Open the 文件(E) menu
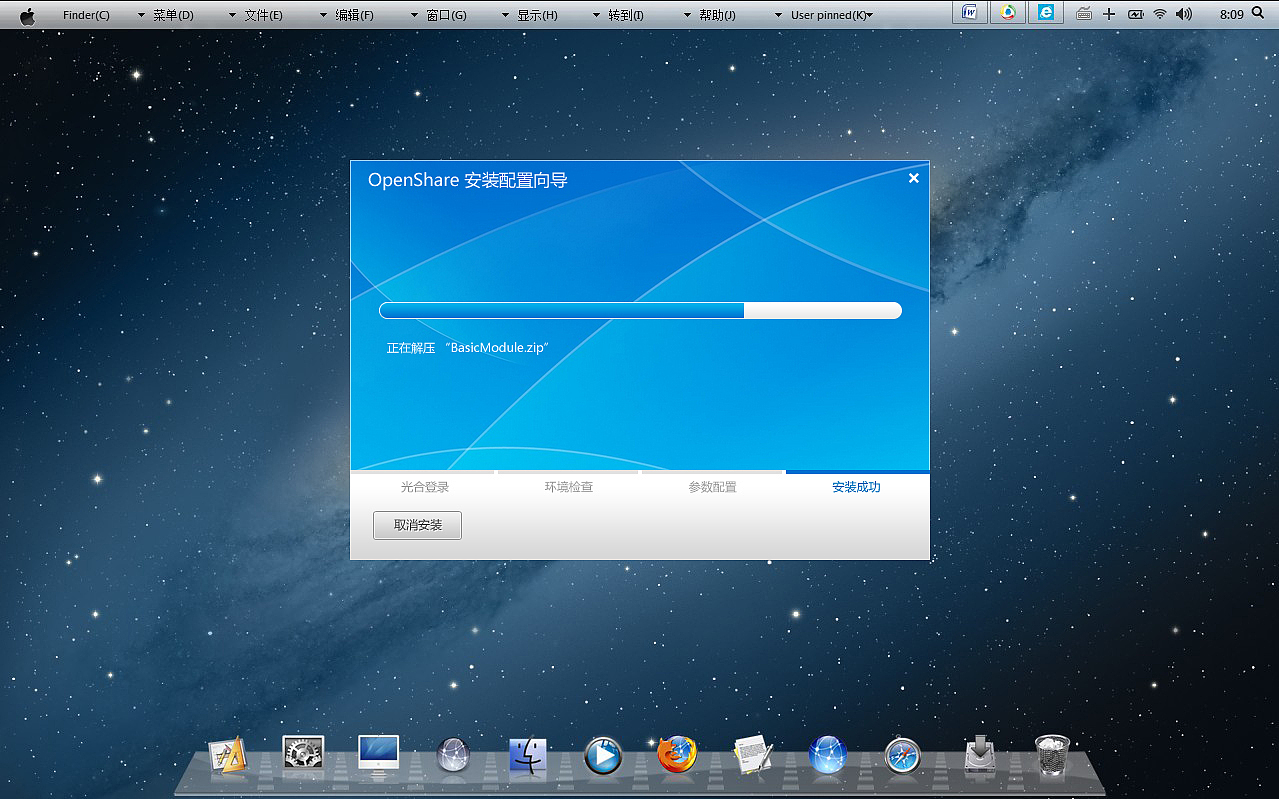The width and height of the screenshot is (1279, 799). 263,15
